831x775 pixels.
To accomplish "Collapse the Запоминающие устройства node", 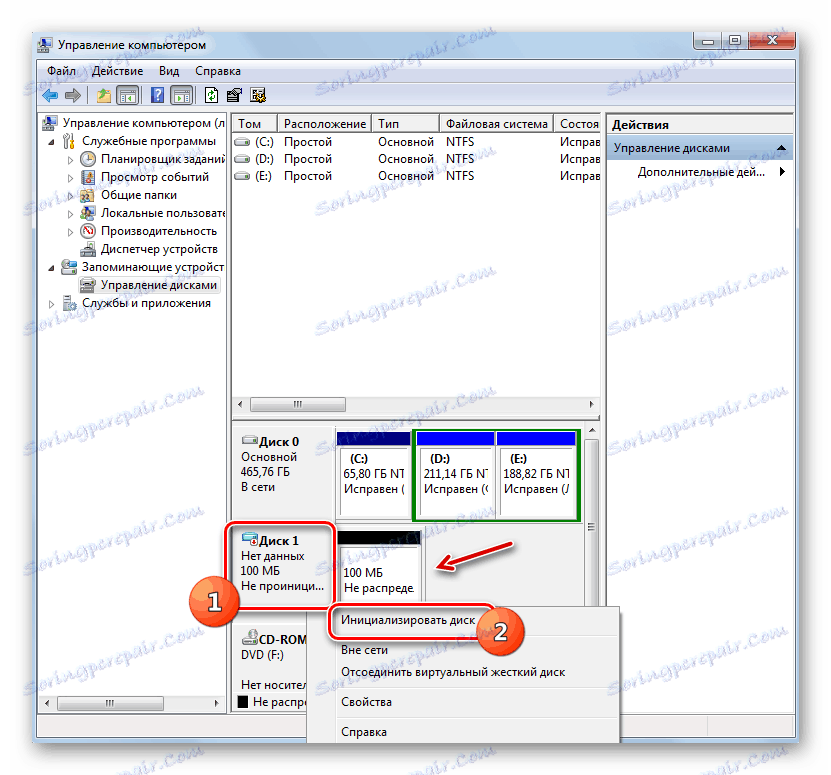I will (x=51, y=268).
